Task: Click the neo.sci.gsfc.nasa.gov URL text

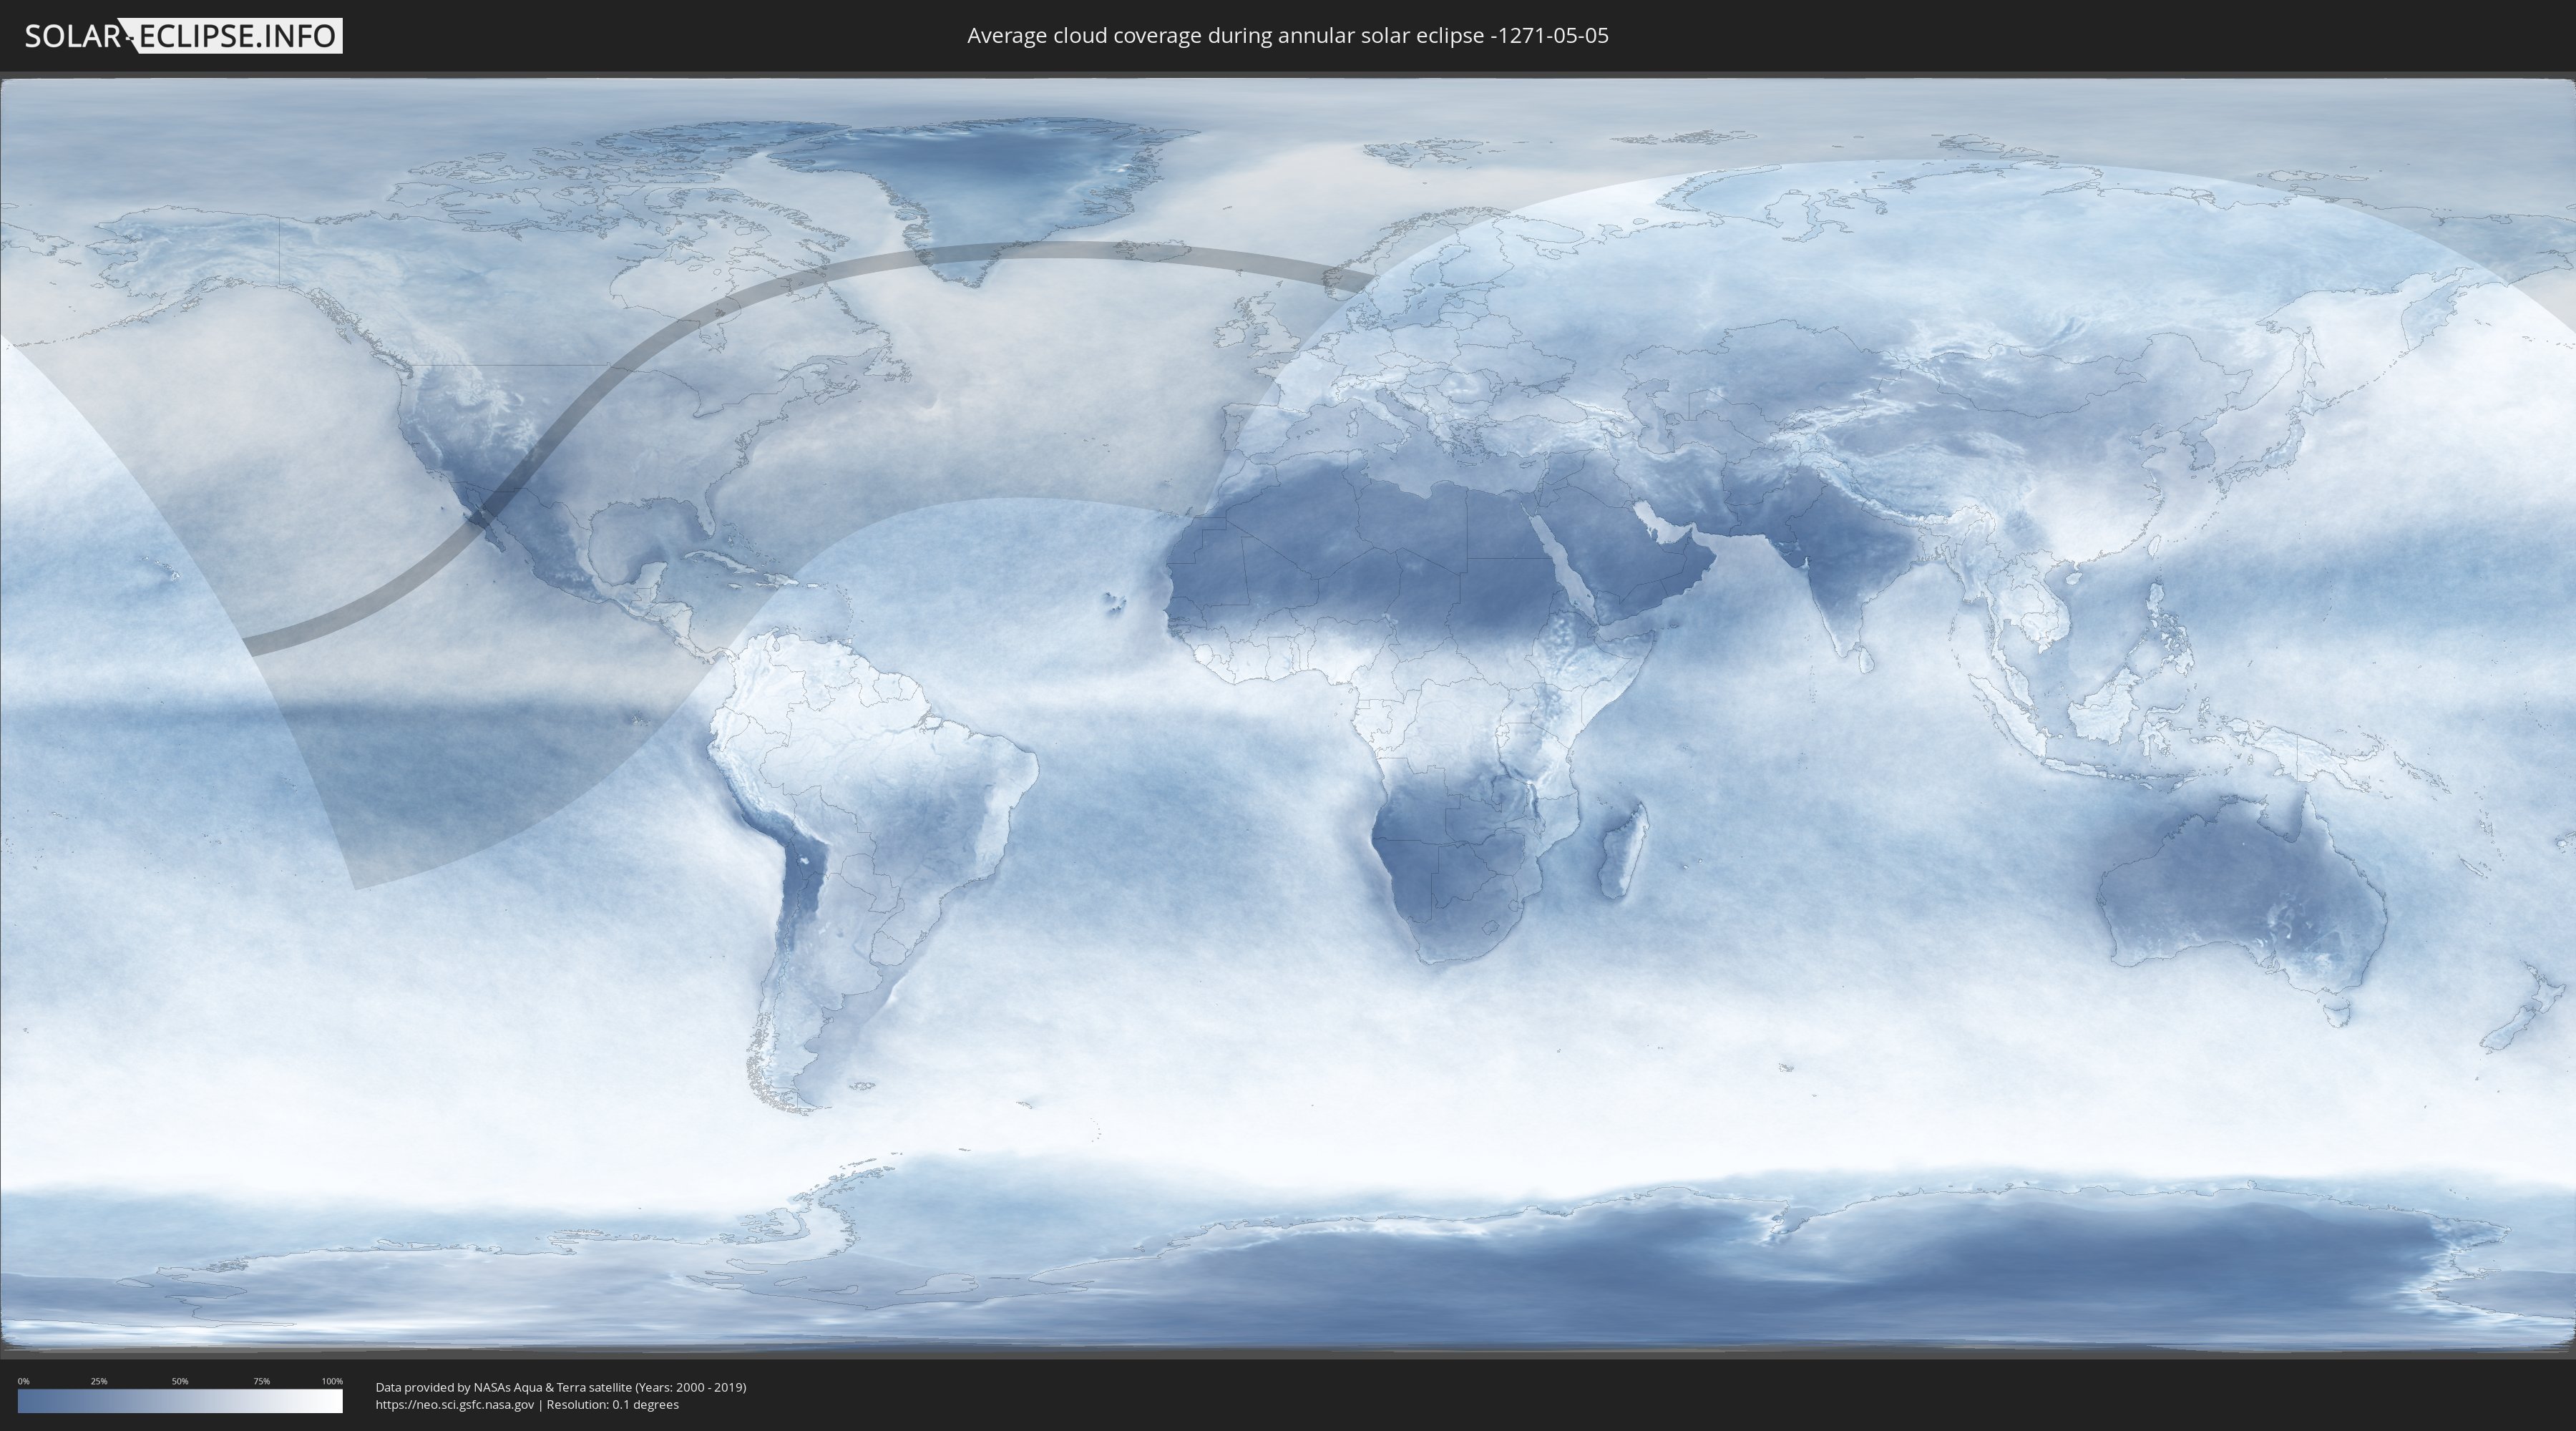Action: 454,1404
